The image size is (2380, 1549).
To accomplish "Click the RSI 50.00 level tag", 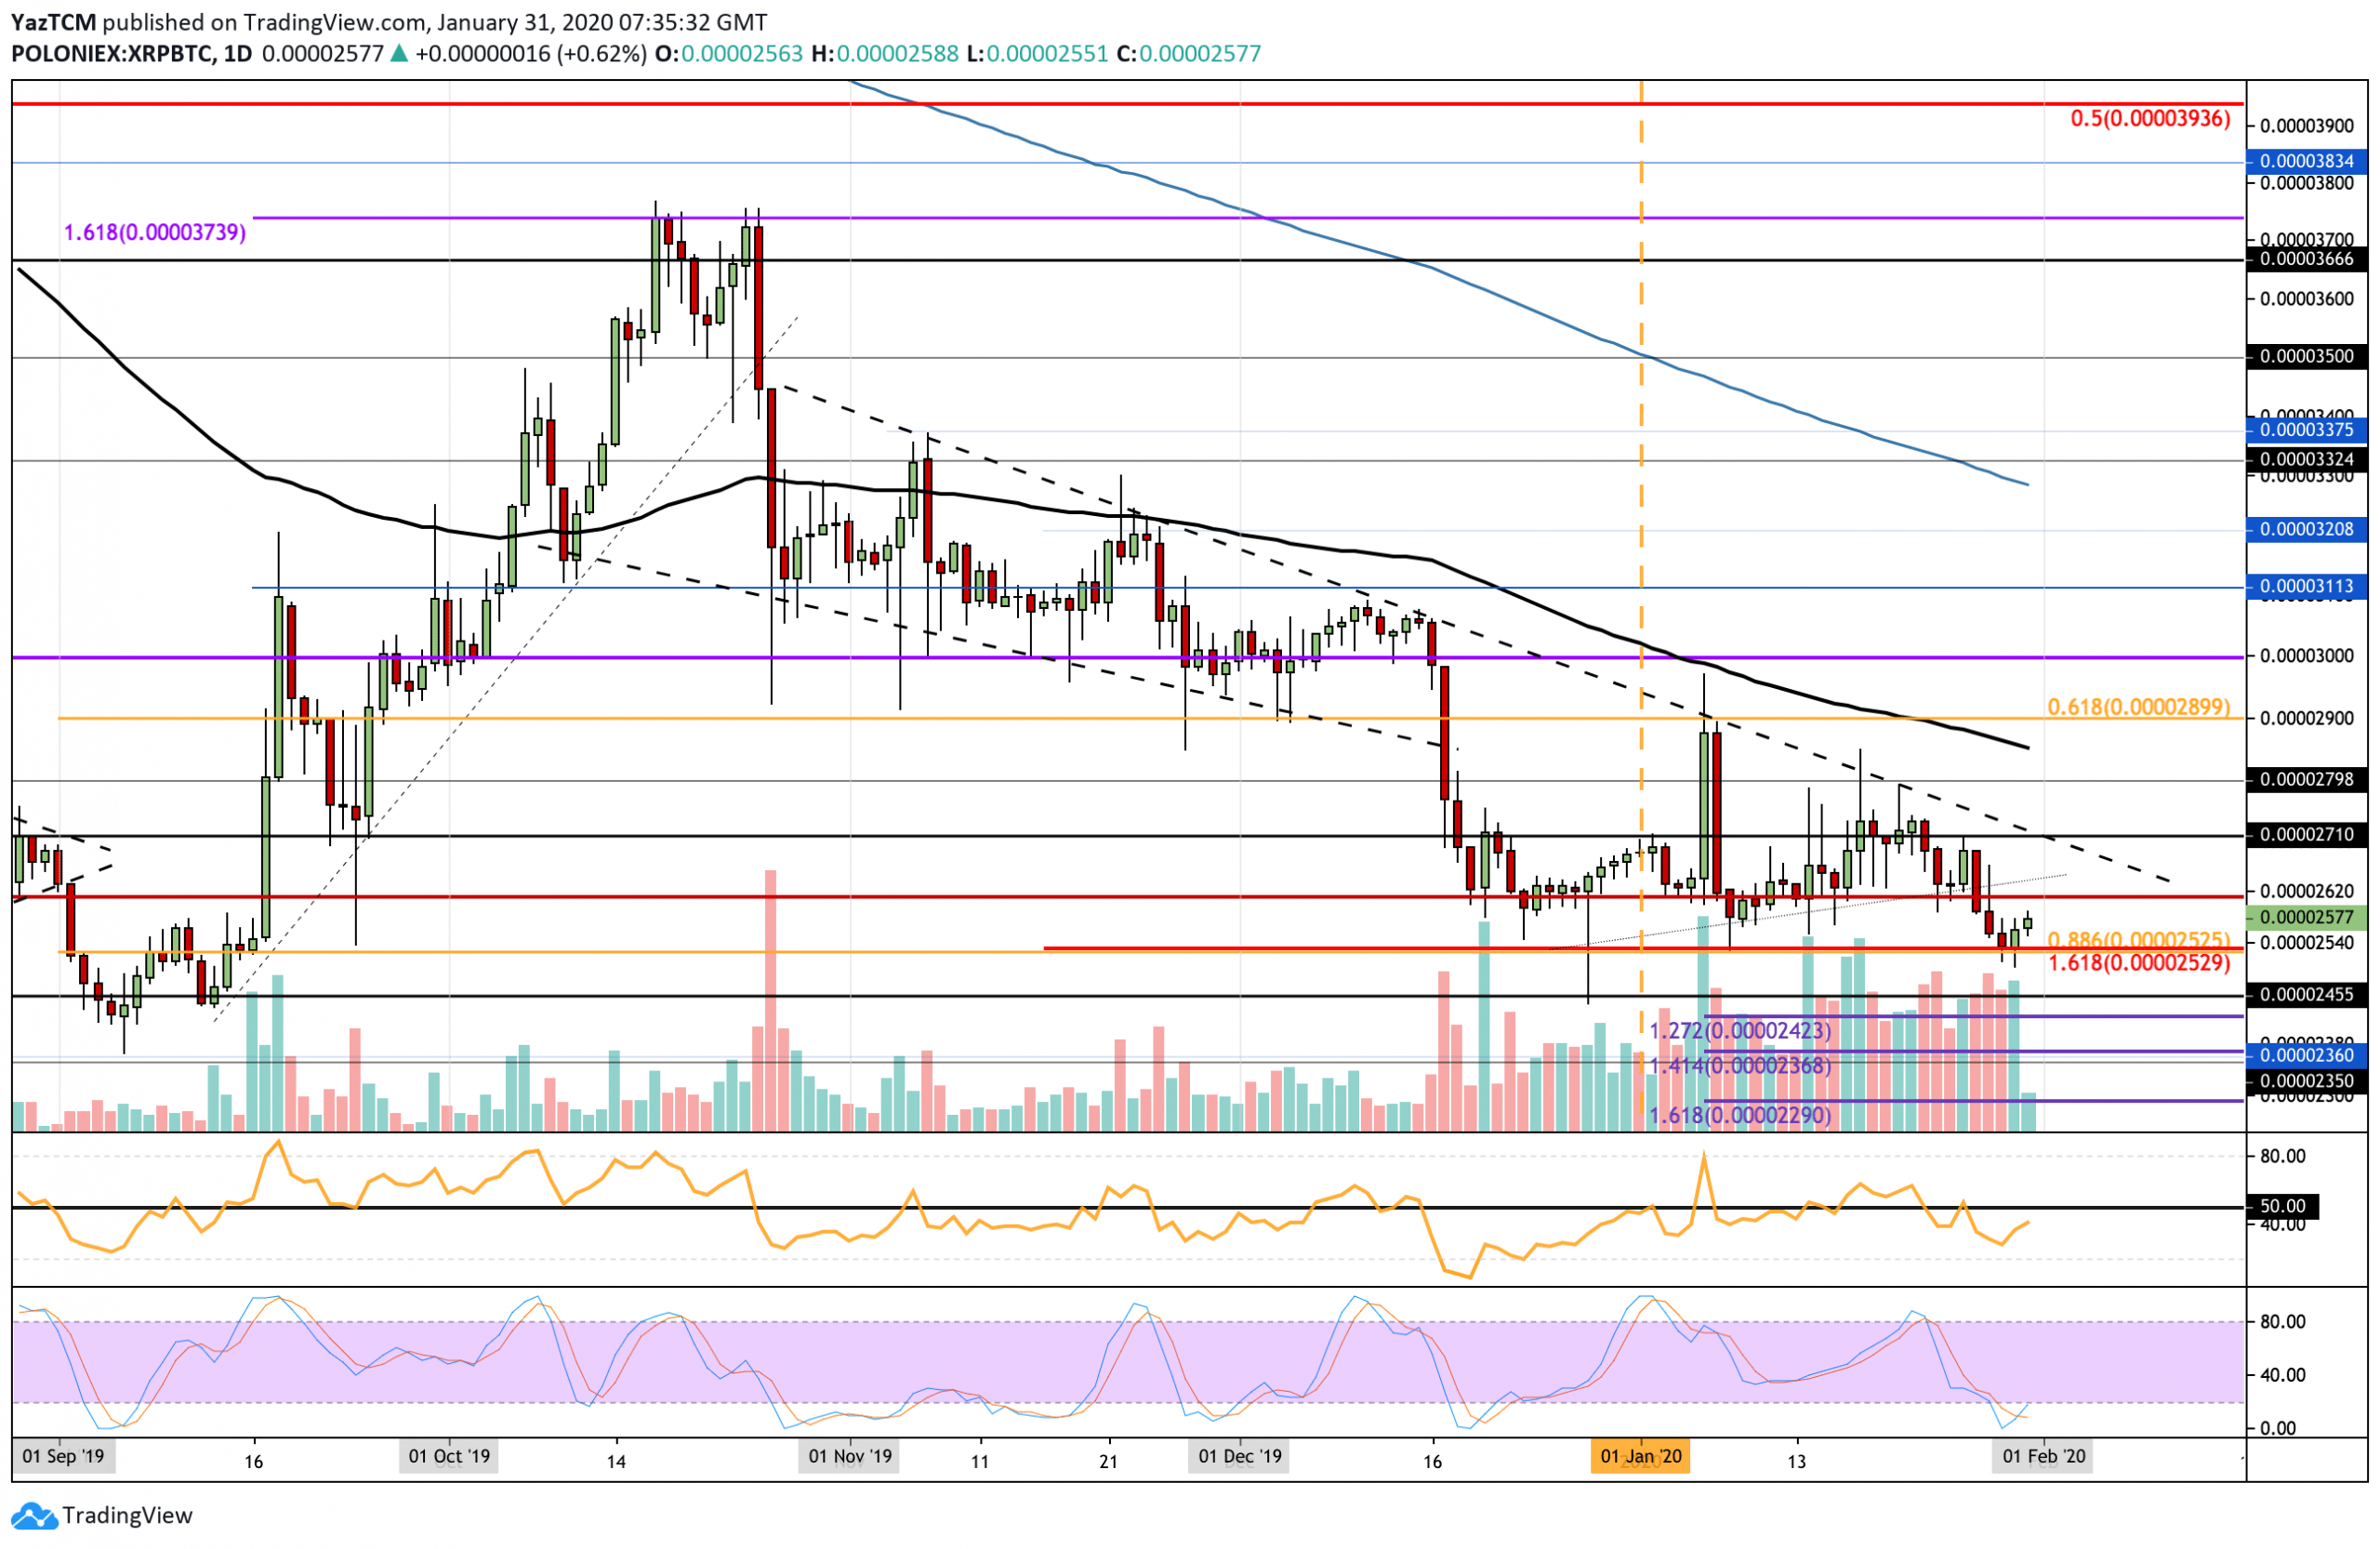I will (x=2282, y=1208).
